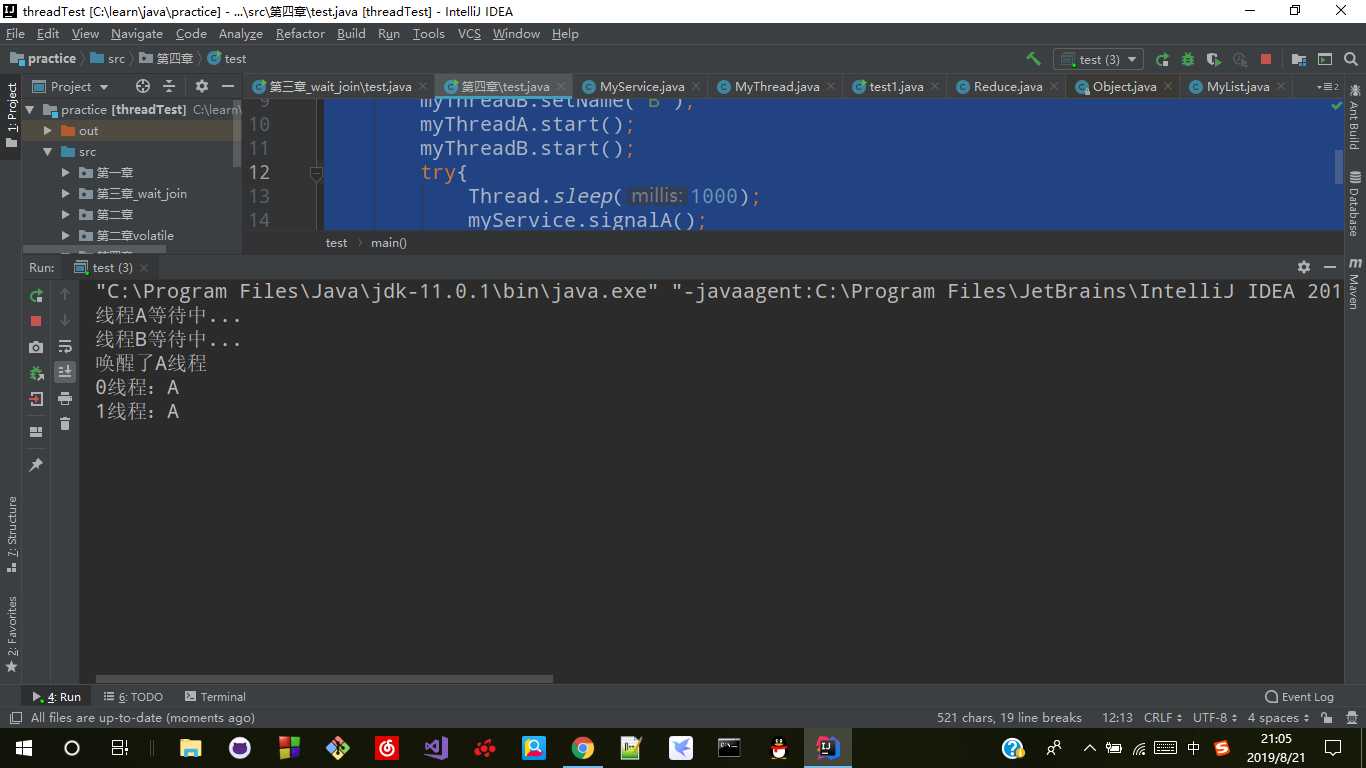Open Project view dropdown
Image resolution: width=1366 pixels, height=768 pixels.
coord(71,86)
